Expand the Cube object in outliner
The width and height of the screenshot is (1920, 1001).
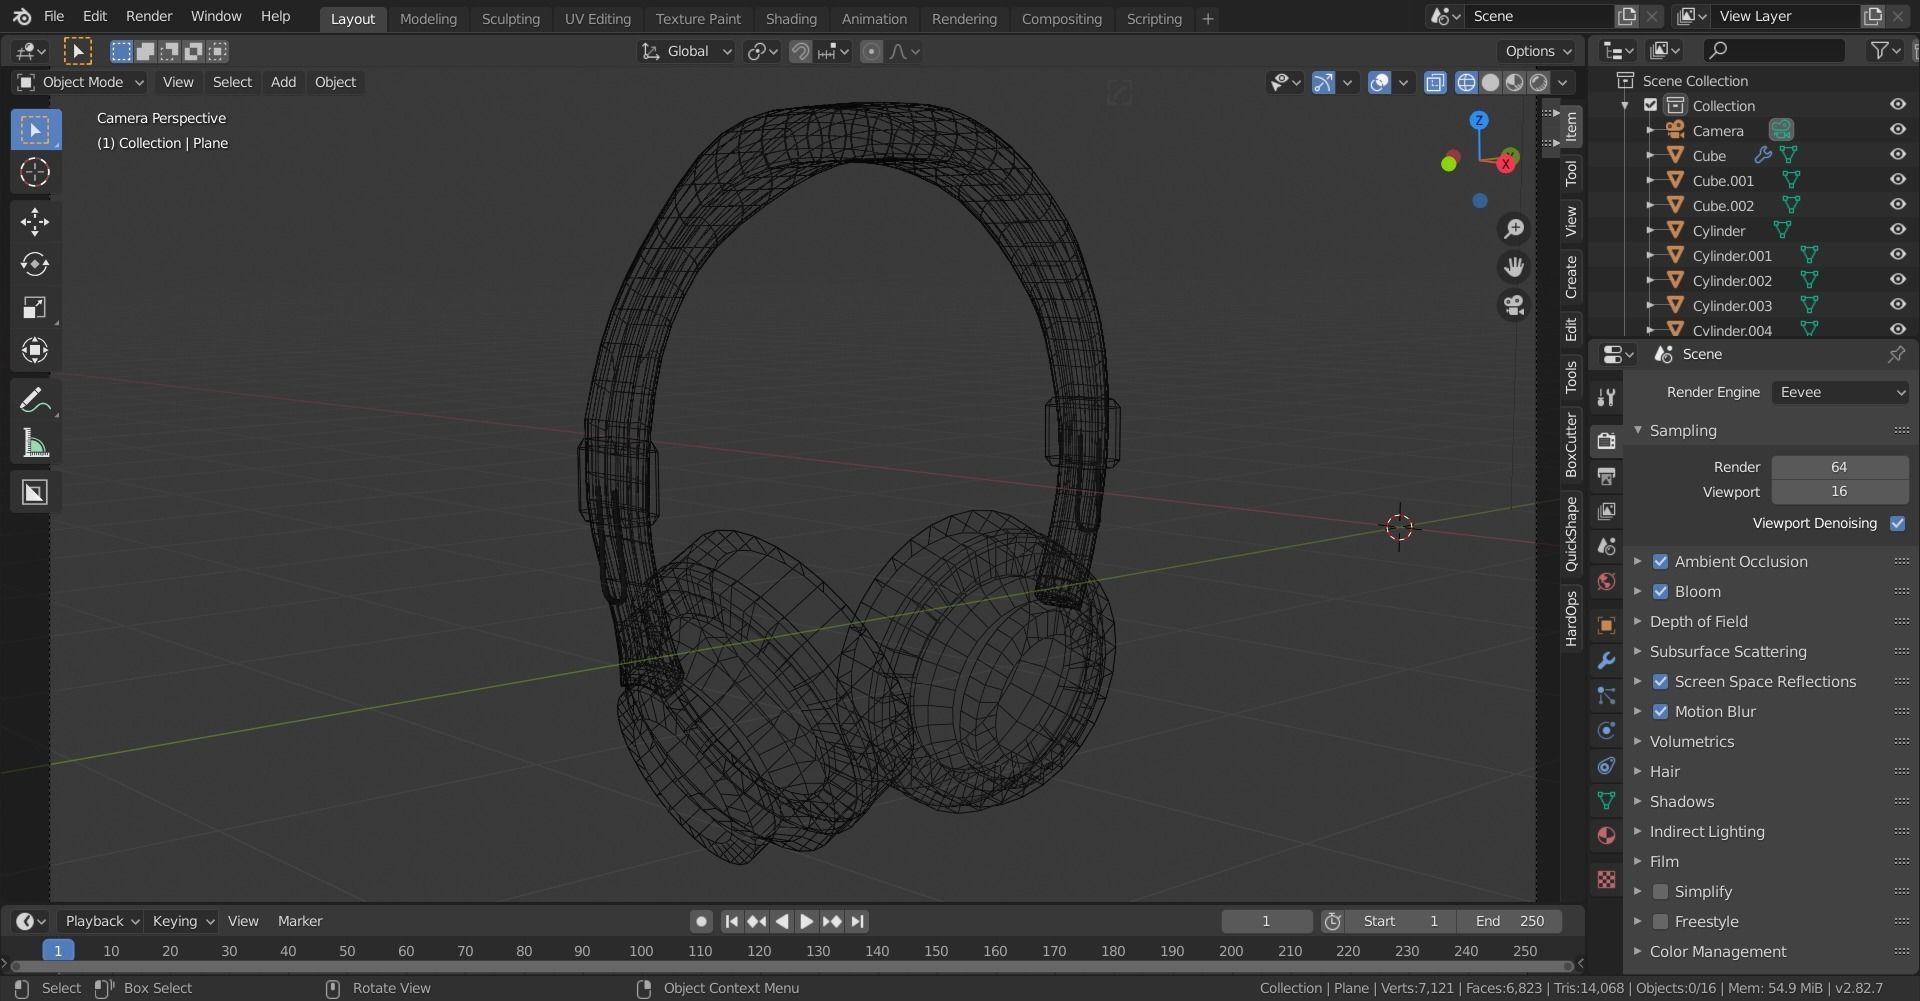1649,155
